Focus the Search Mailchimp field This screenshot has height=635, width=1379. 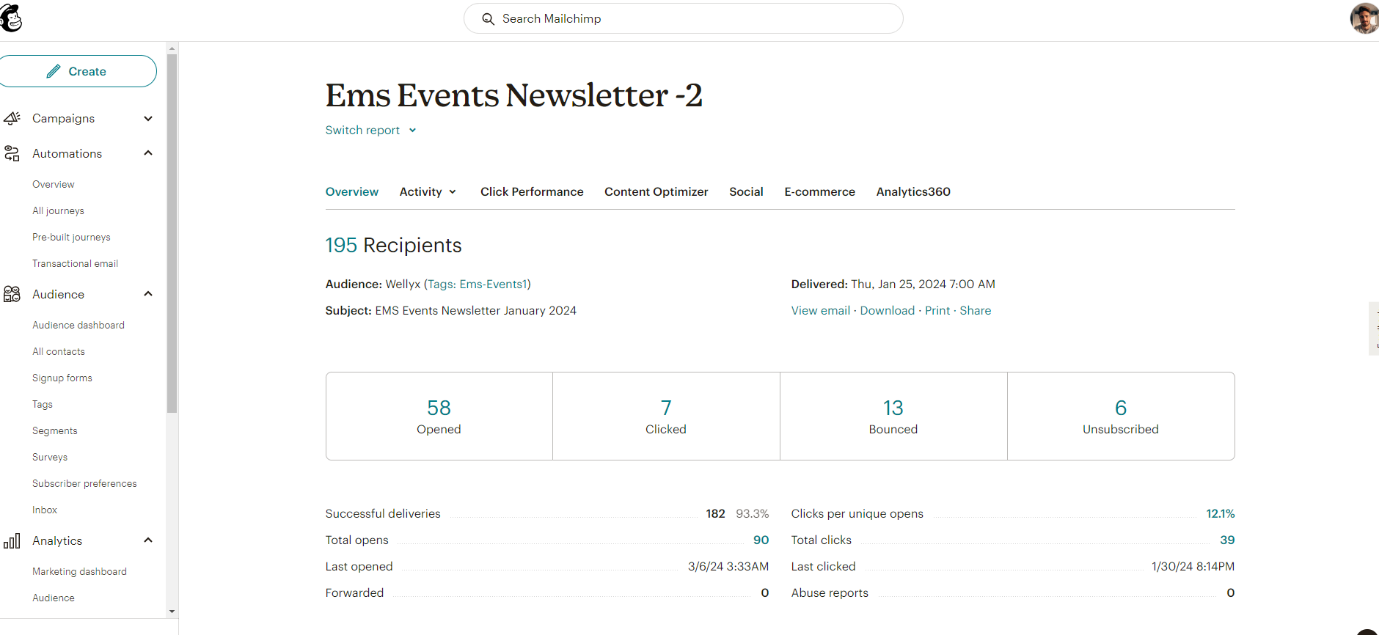click(x=683, y=19)
